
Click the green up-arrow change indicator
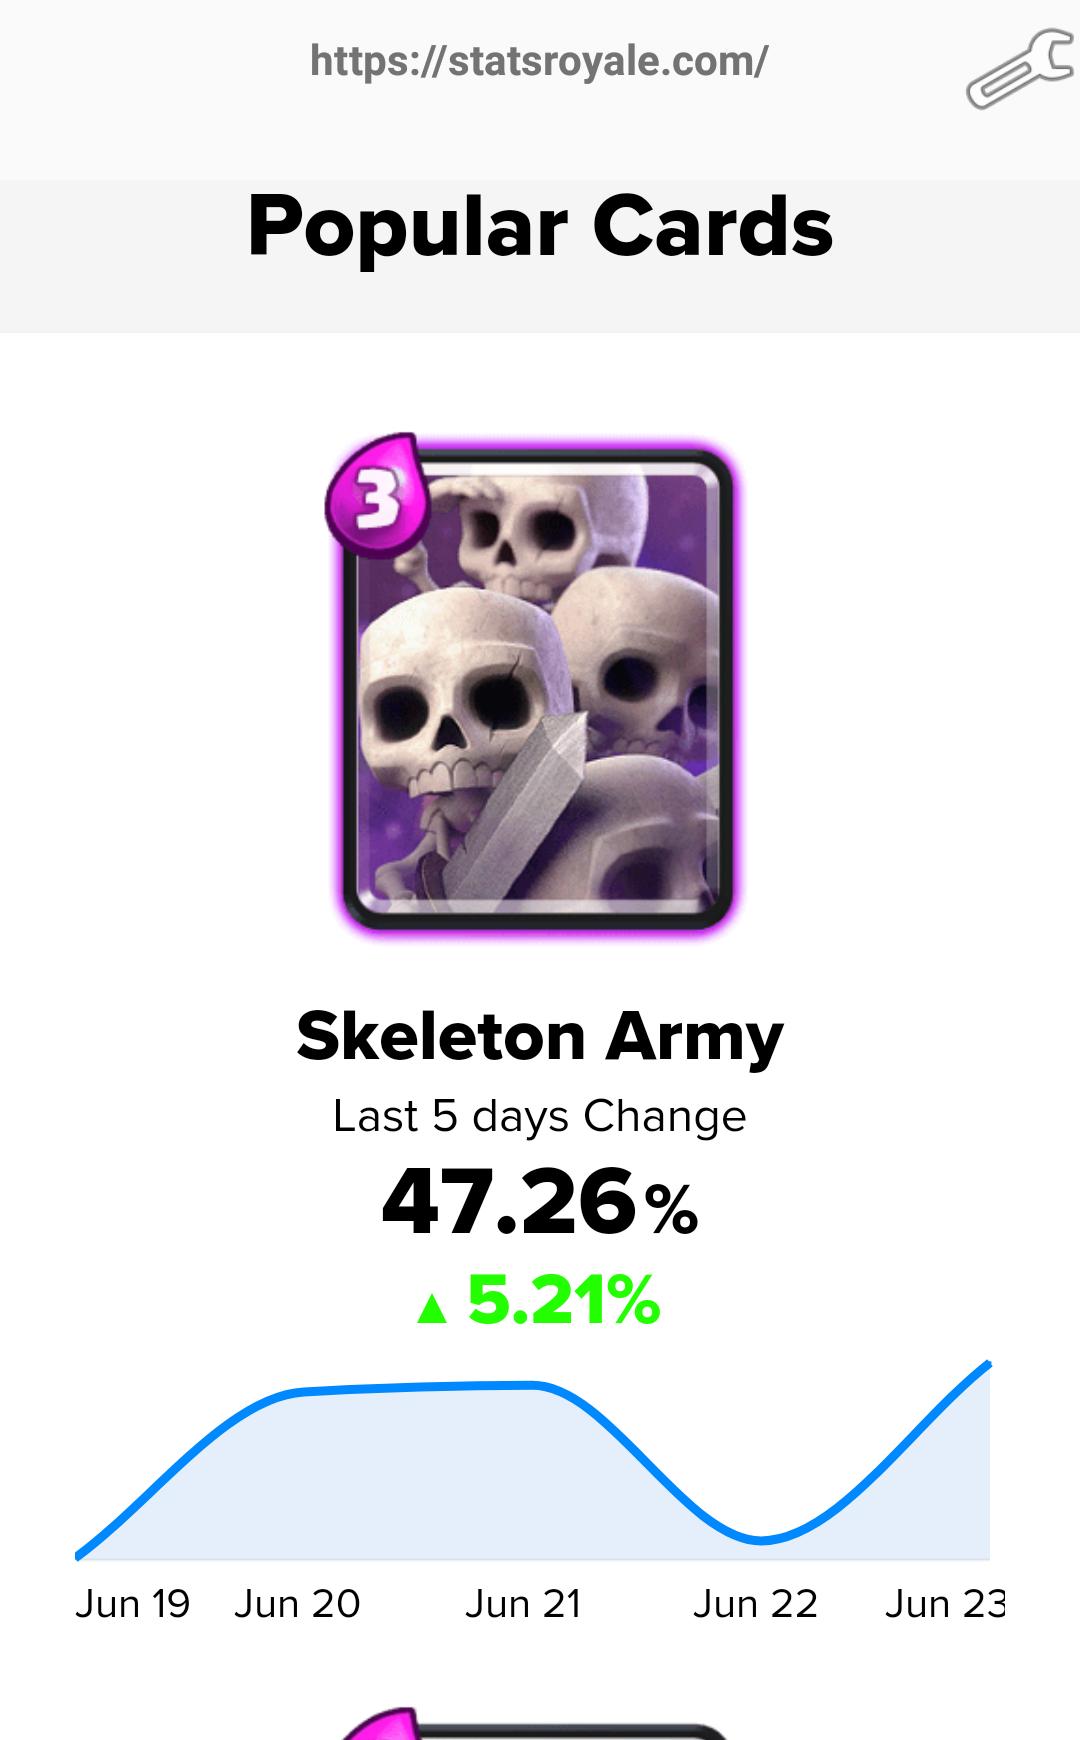pos(432,1308)
